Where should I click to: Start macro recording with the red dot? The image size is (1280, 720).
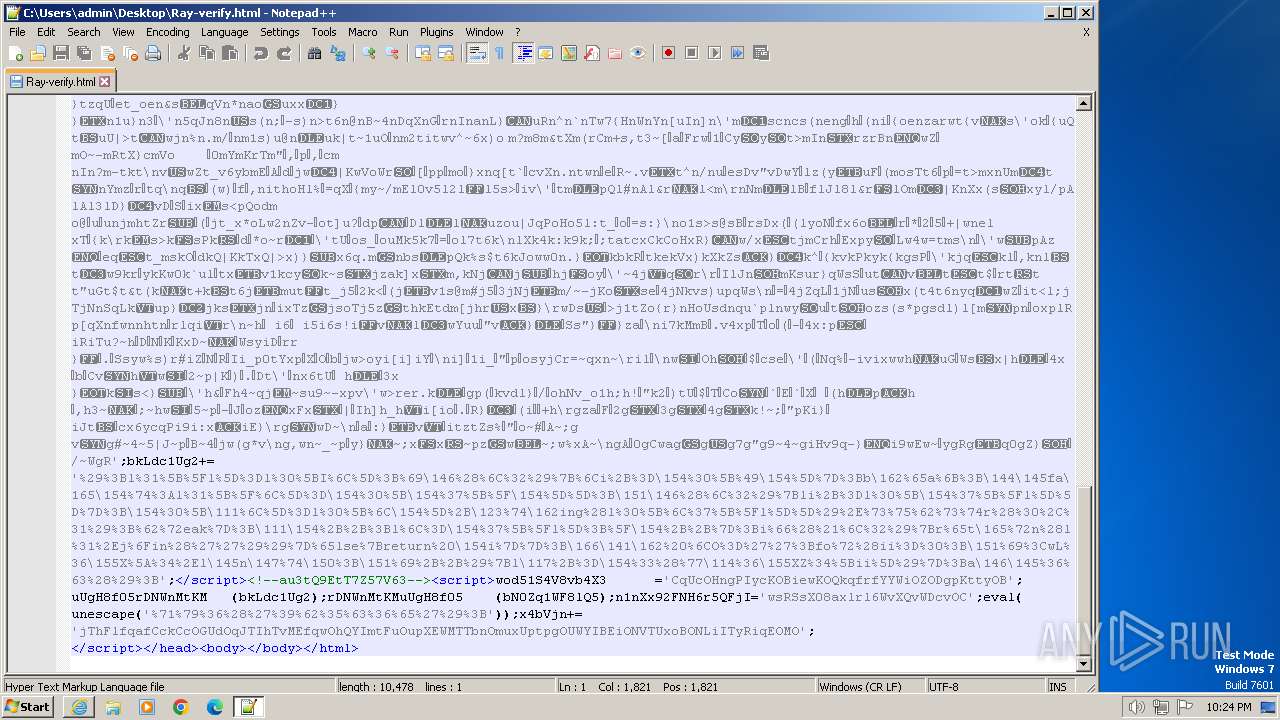(669, 53)
